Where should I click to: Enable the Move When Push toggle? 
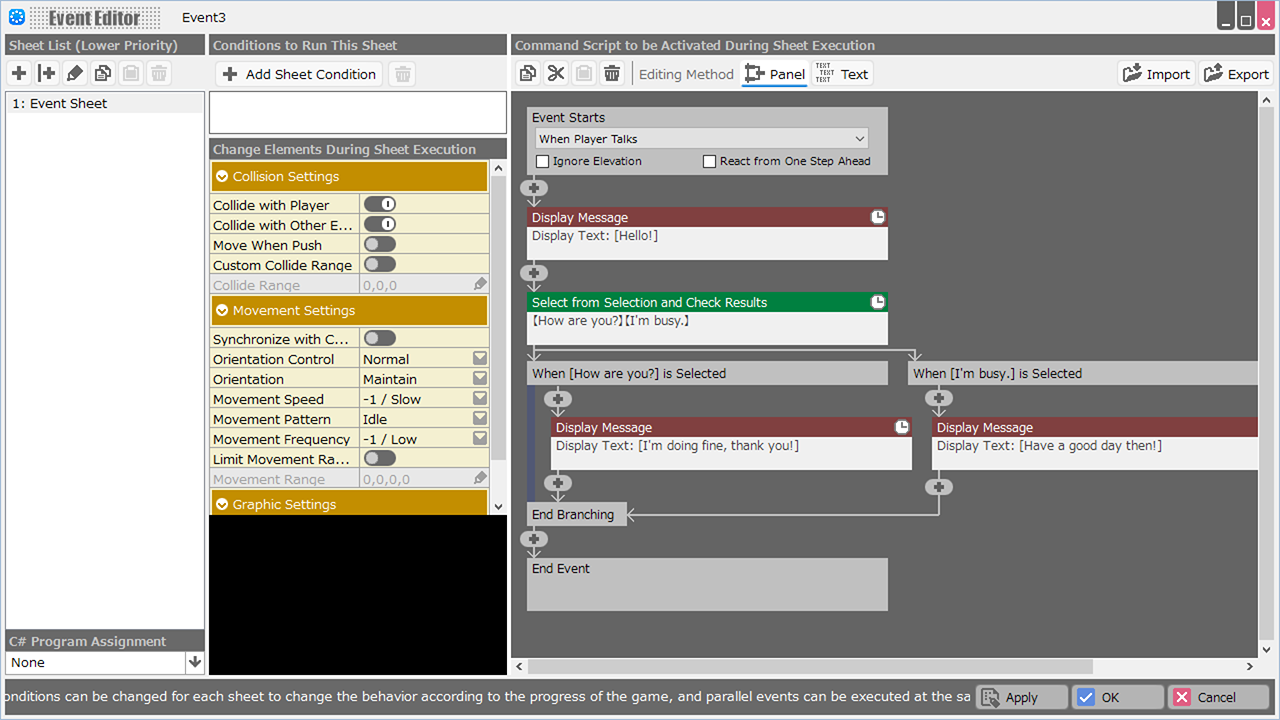tap(380, 244)
